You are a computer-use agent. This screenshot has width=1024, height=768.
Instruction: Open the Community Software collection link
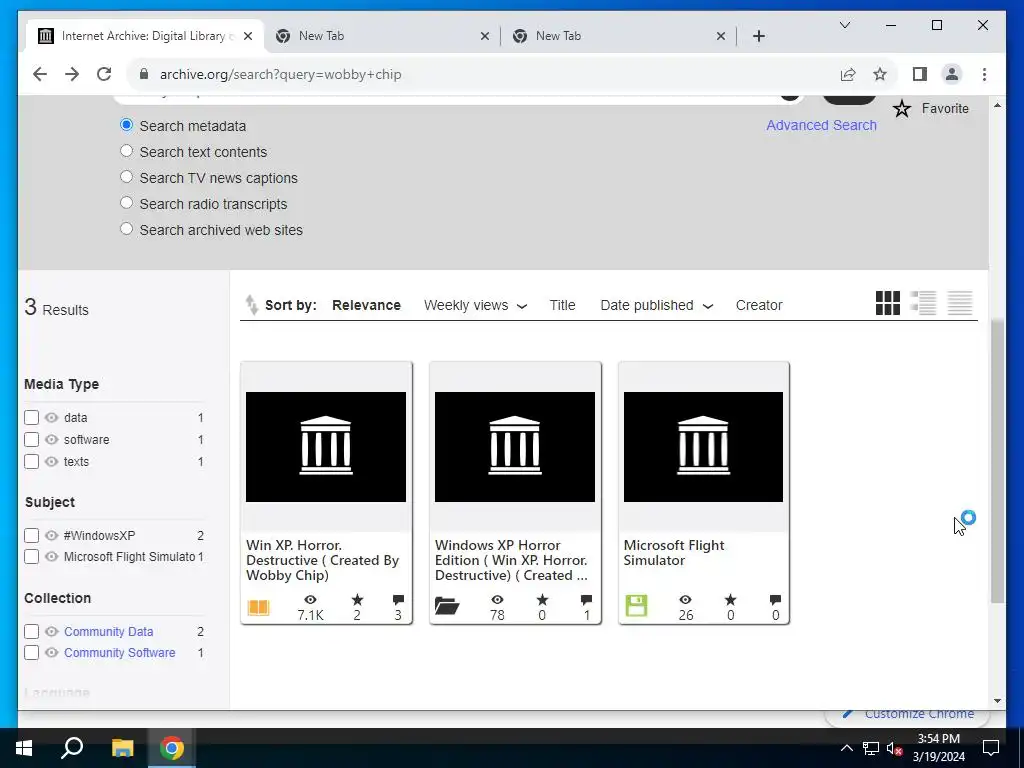coord(120,652)
